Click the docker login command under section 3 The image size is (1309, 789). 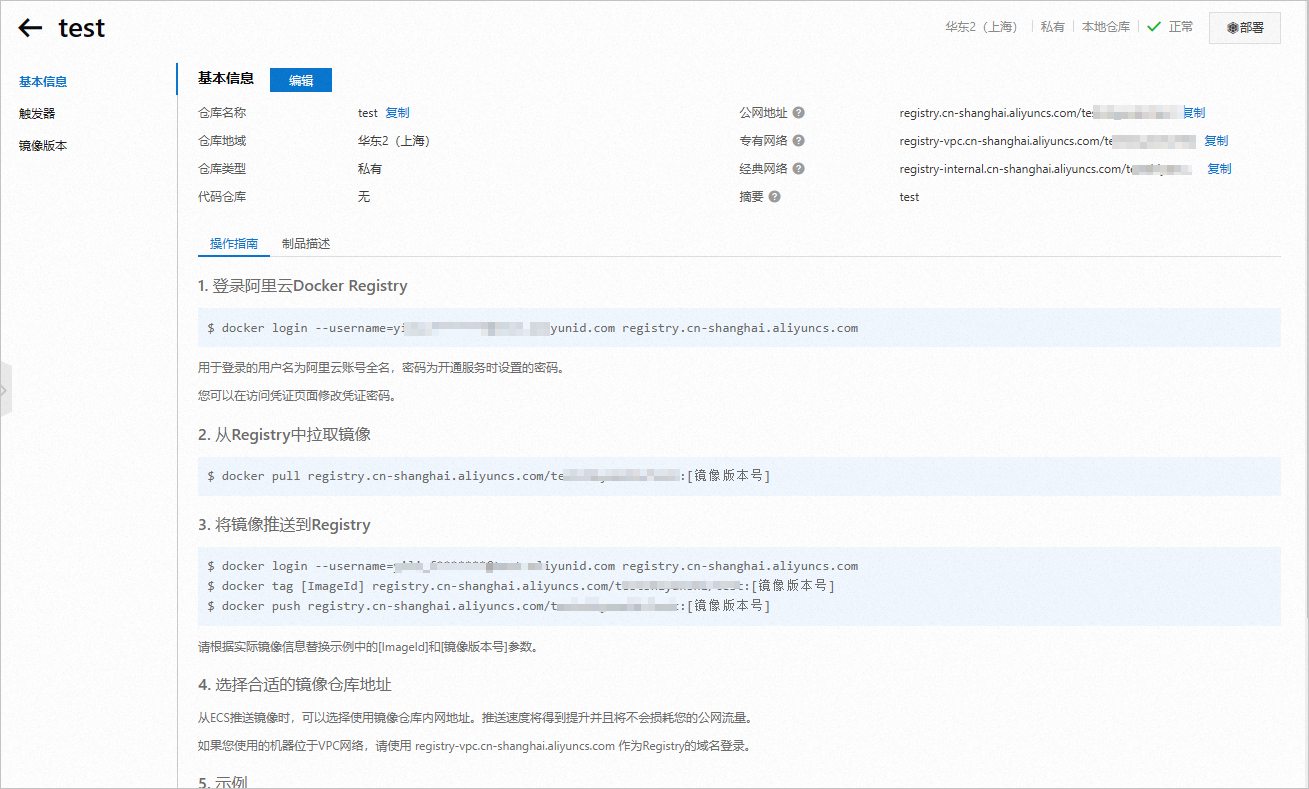click(x=533, y=566)
